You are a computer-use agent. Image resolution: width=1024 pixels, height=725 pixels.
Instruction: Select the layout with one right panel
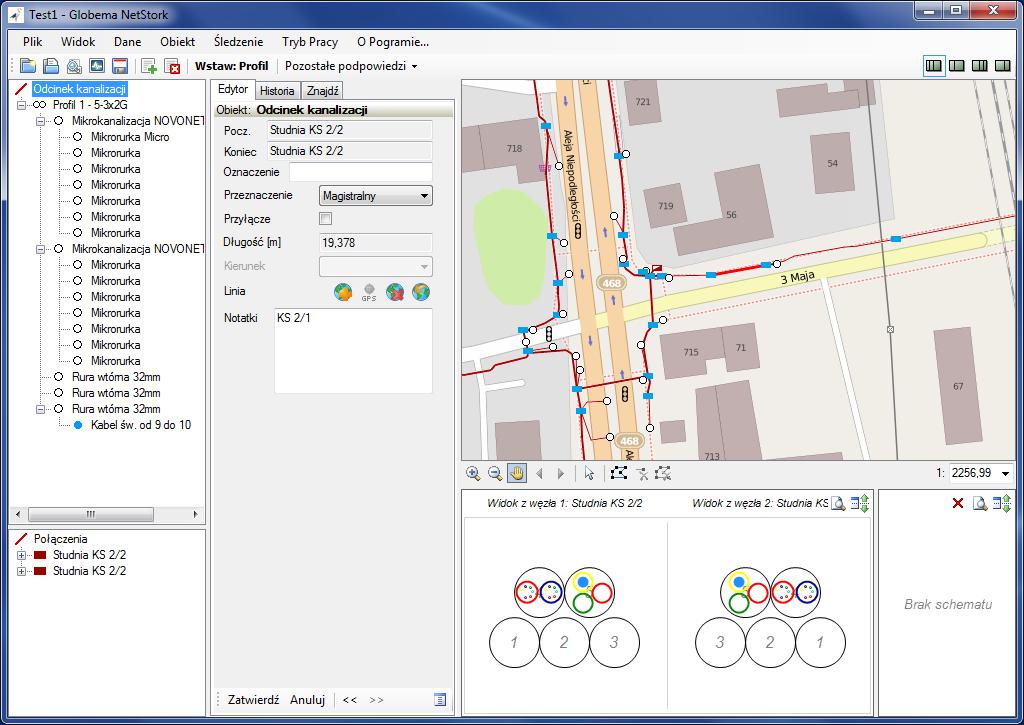pyautogui.click(x=1002, y=65)
